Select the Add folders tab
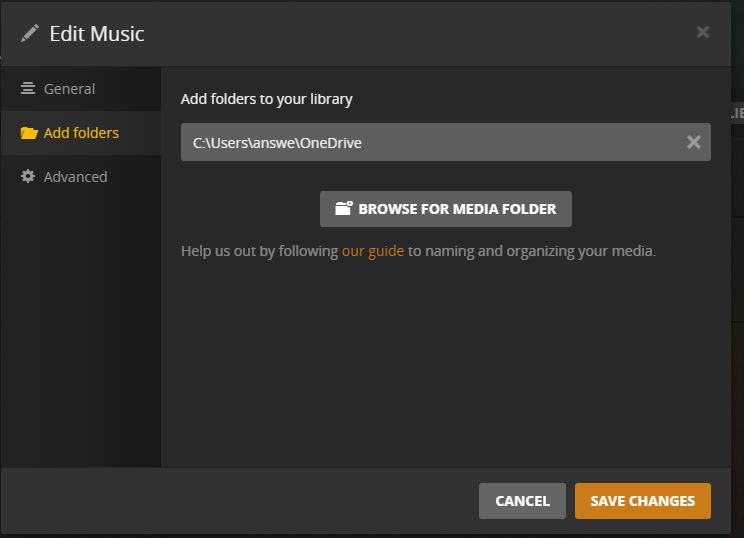 click(80, 133)
